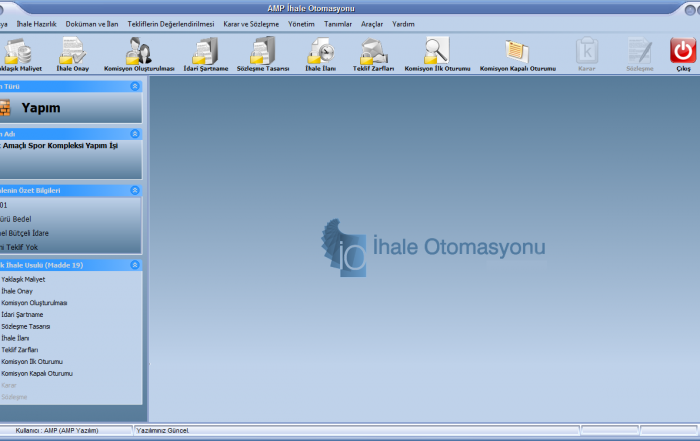Collapse the Özet Bilgileri panel chevron
Viewport: 700px width, 441px height.
tap(135, 189)
